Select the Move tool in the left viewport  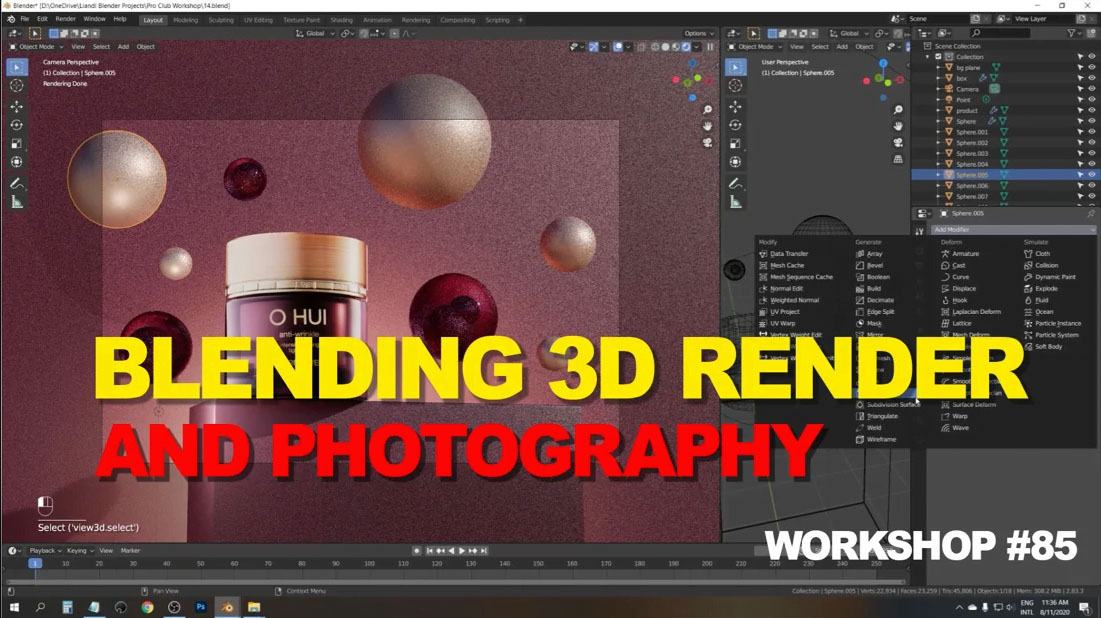pos(17,107)
